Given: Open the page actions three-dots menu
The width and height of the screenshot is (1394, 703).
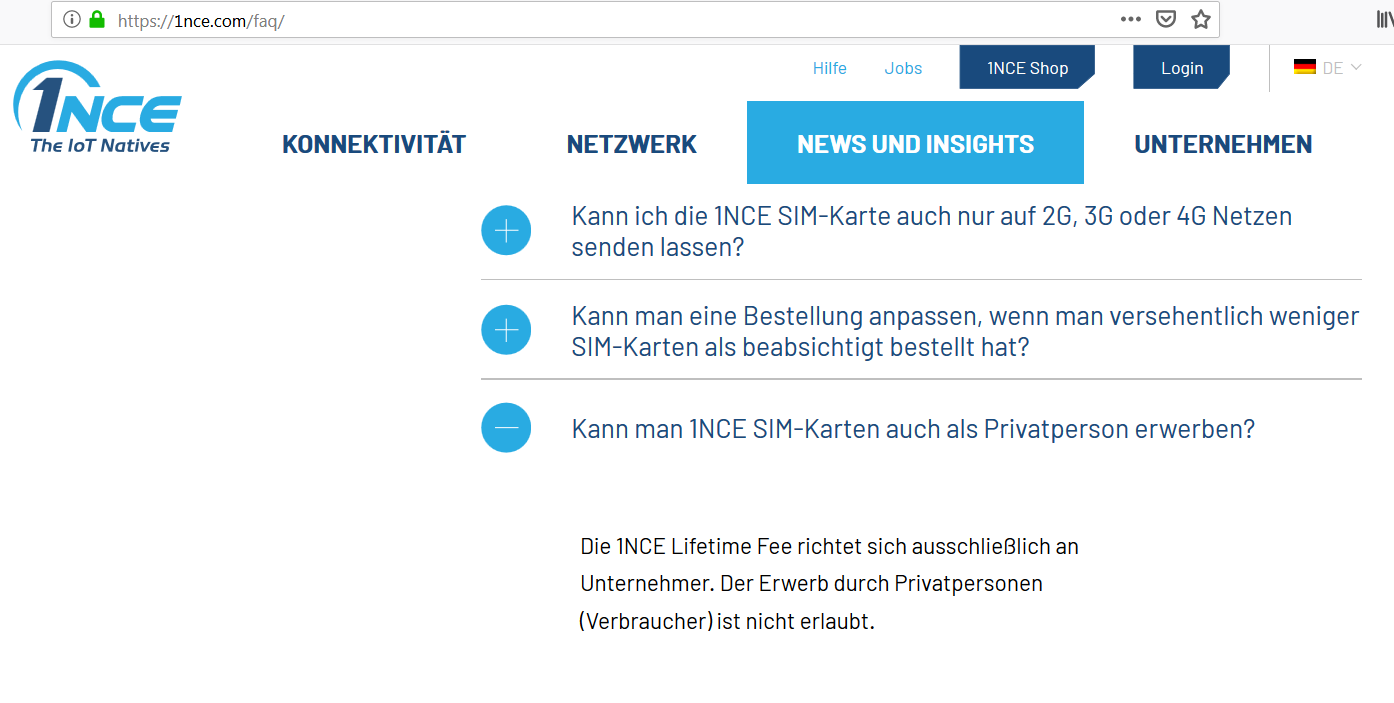Looking at the screenshot, I should [x=1131, y=19].
